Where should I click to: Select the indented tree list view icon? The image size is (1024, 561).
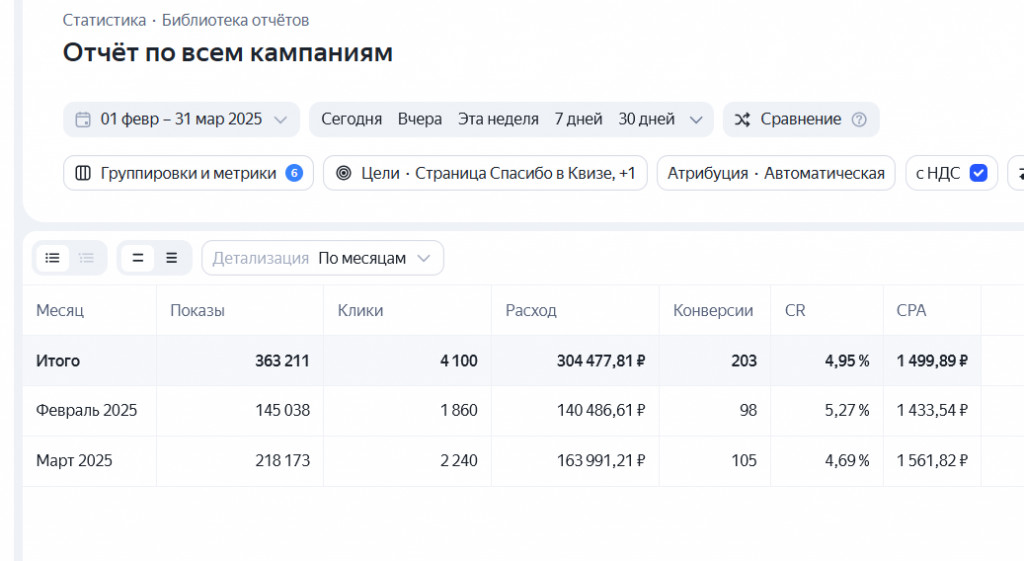click(86, 258)
